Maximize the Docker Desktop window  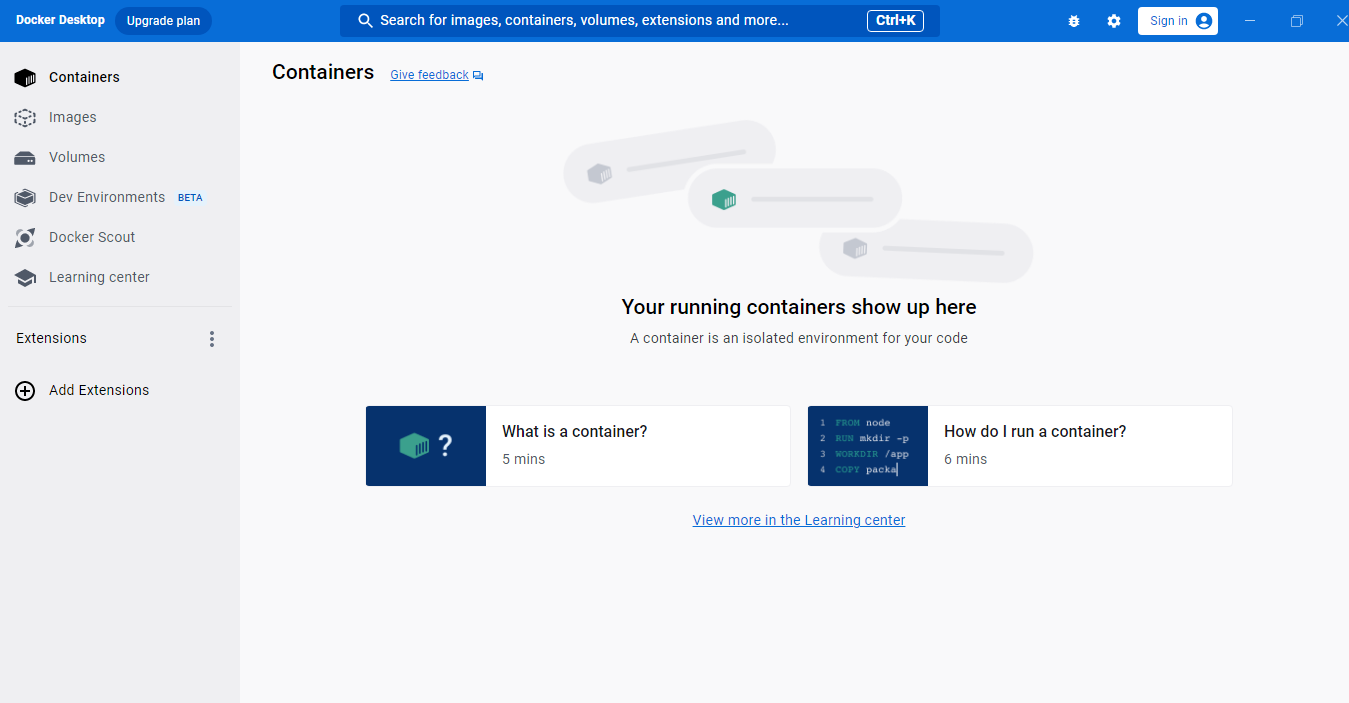(x=1297, y=21)
